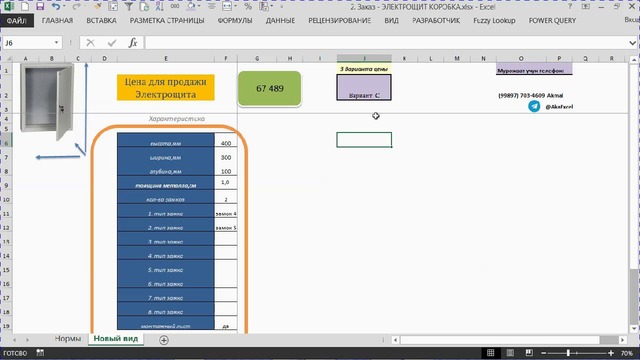The width and height of the screenshot is (640, 360).
Task: Click the 000 thousands separator icon
Action: pos(175,6)
